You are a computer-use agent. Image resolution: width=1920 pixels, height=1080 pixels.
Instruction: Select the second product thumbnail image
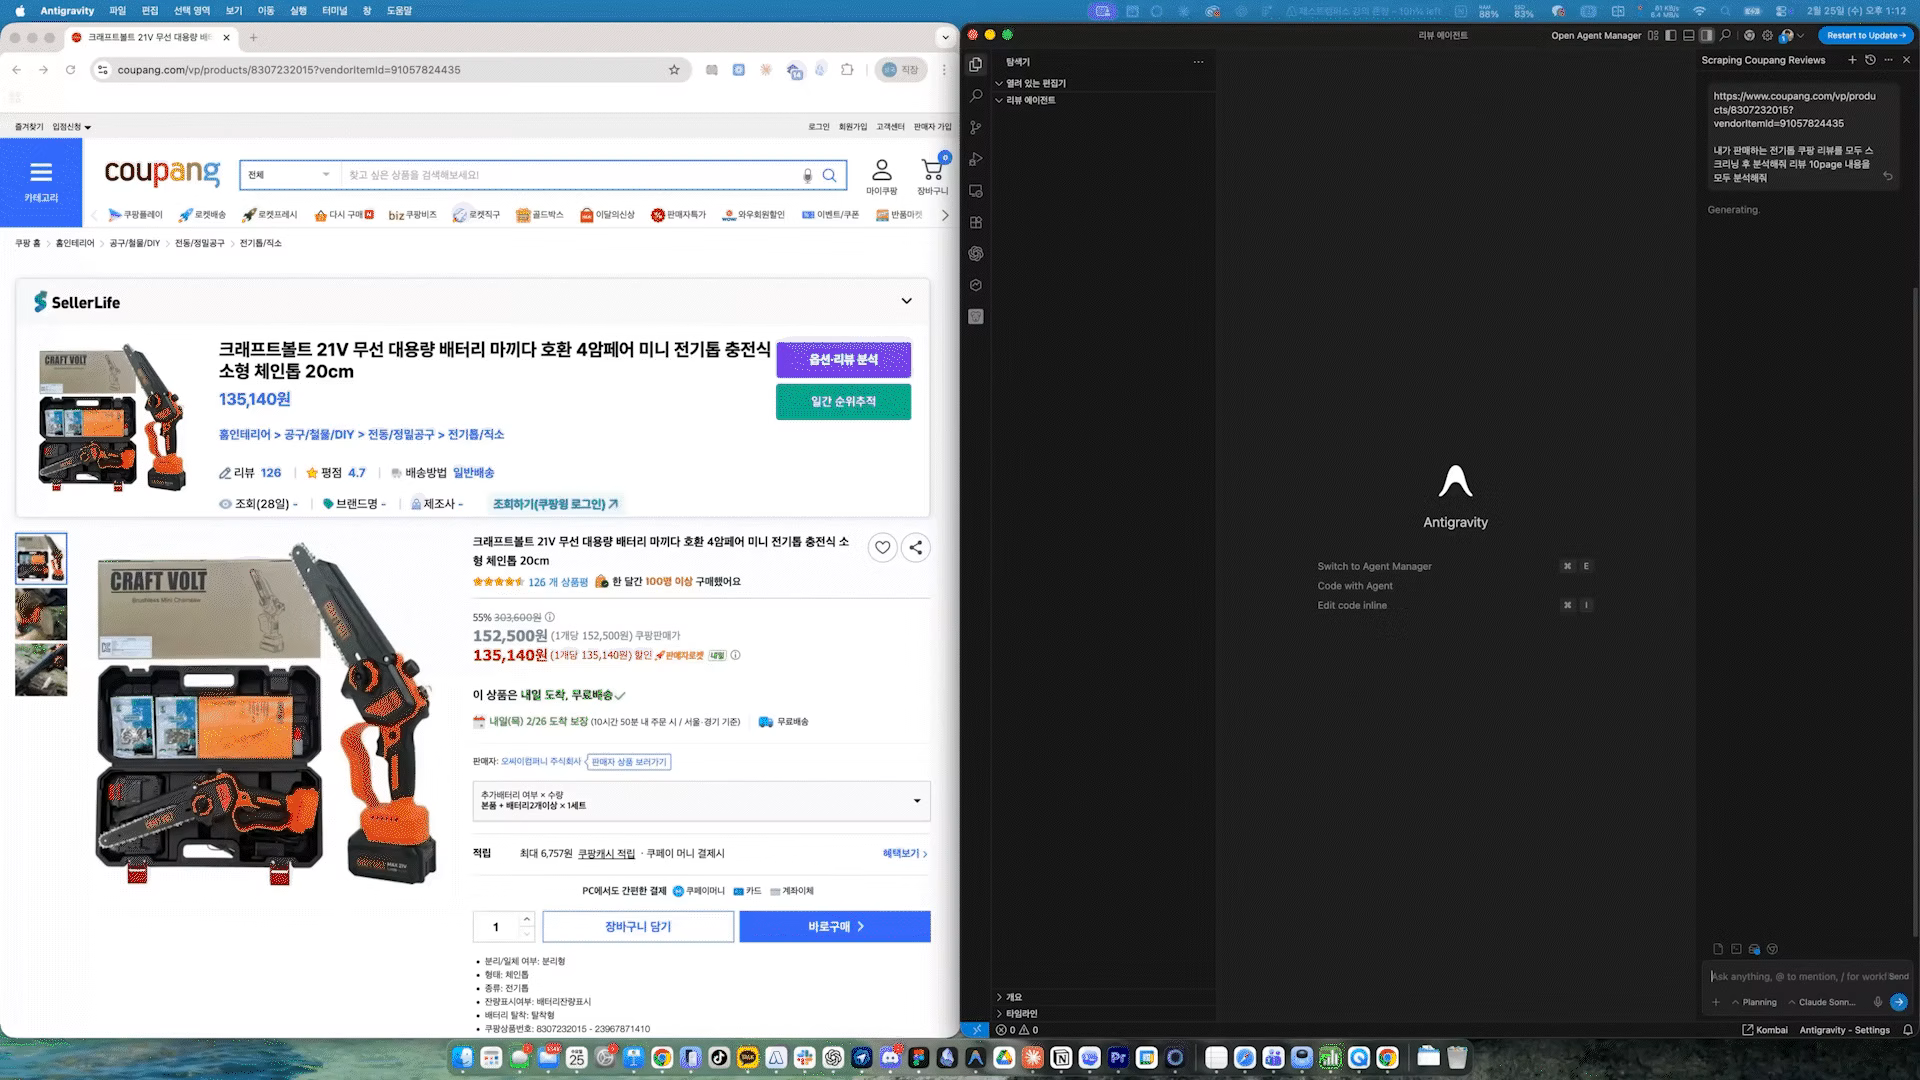[x=41, y=613]
